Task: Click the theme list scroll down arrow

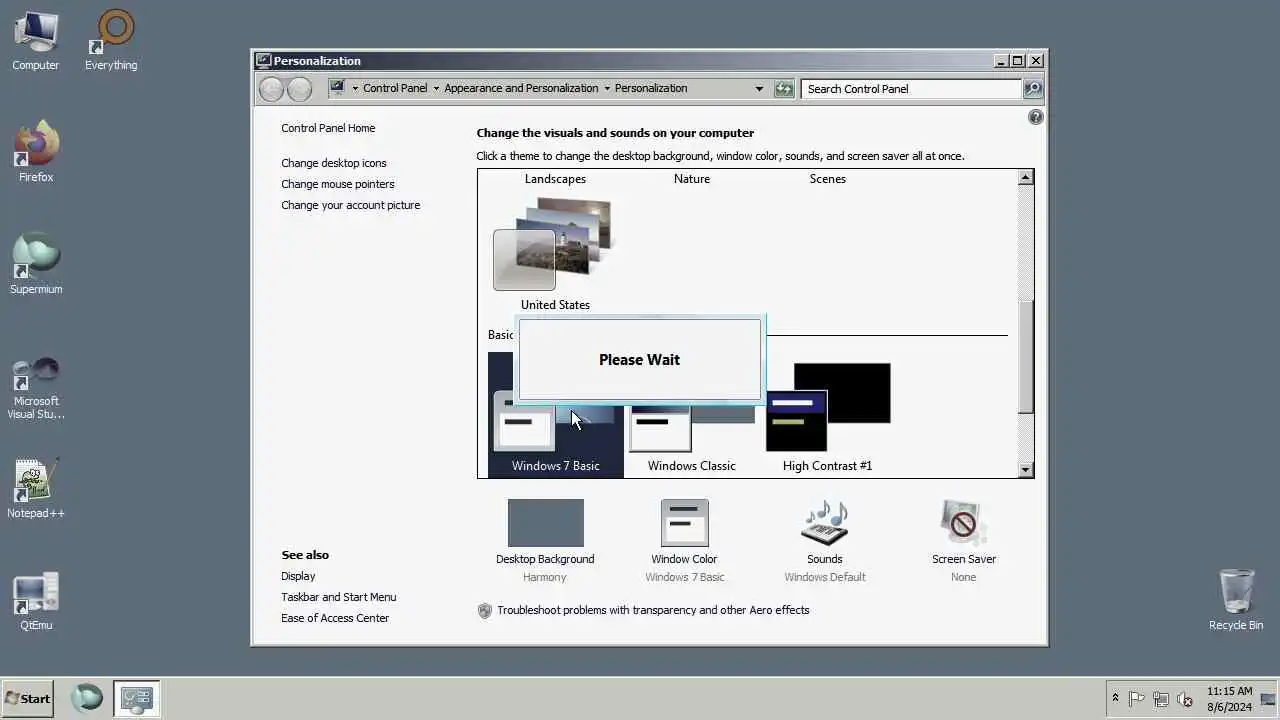Action: click(1025, 469)
